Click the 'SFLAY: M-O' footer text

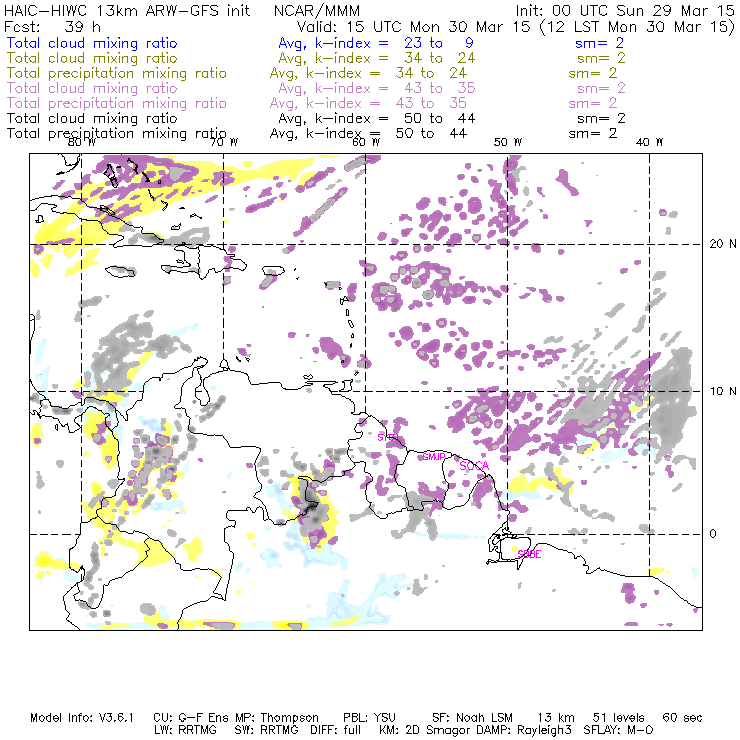coord(619,730)
